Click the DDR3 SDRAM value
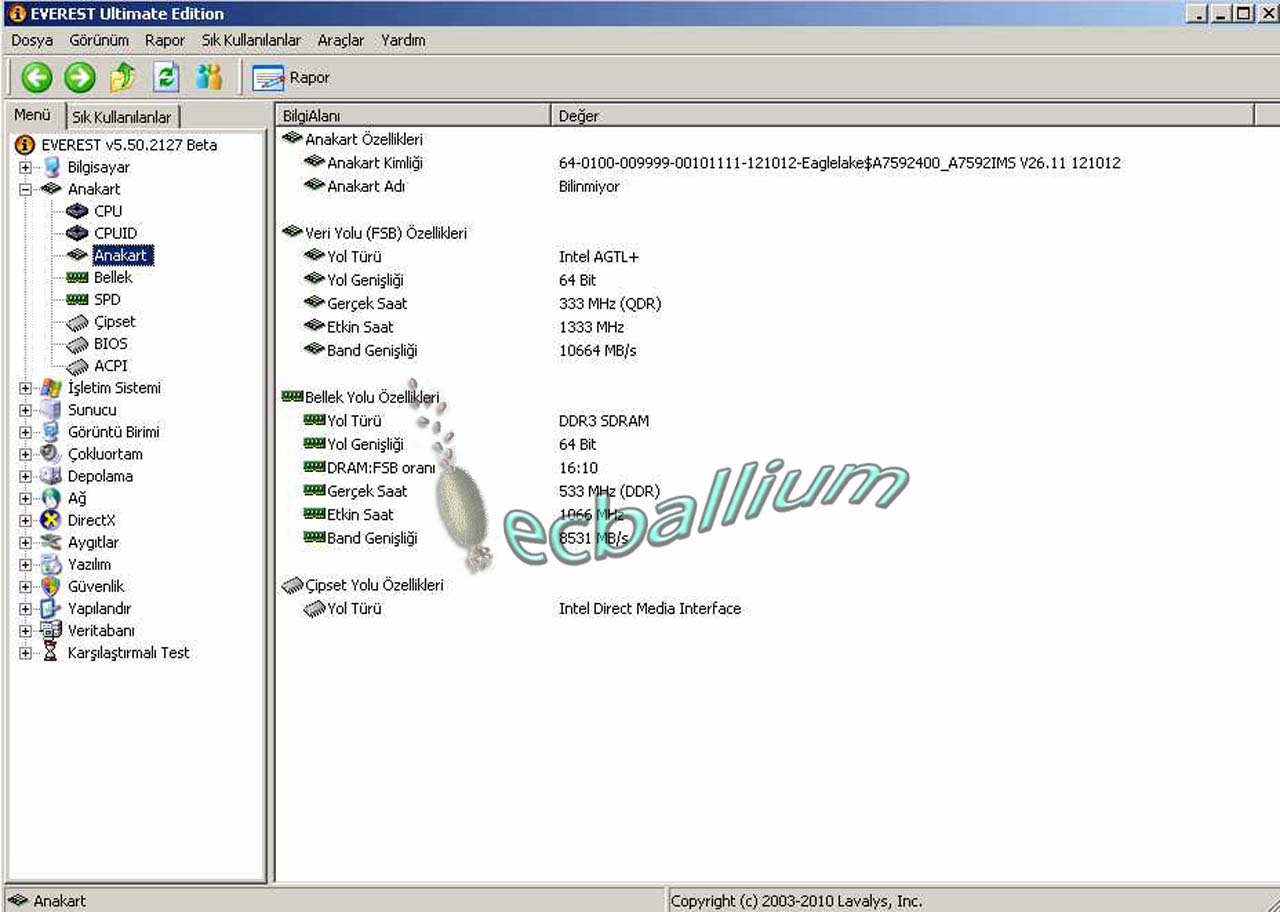Screen dimensions: 1280x912 tap(604, 421)
